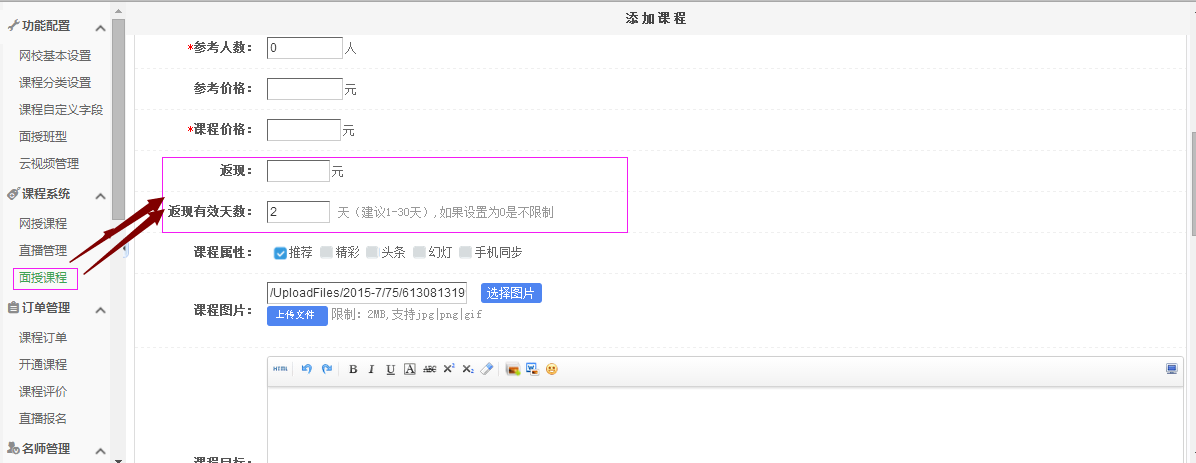Click the 上传文件 upload button
Viewport: 1196px width, 463px height.
297,316
